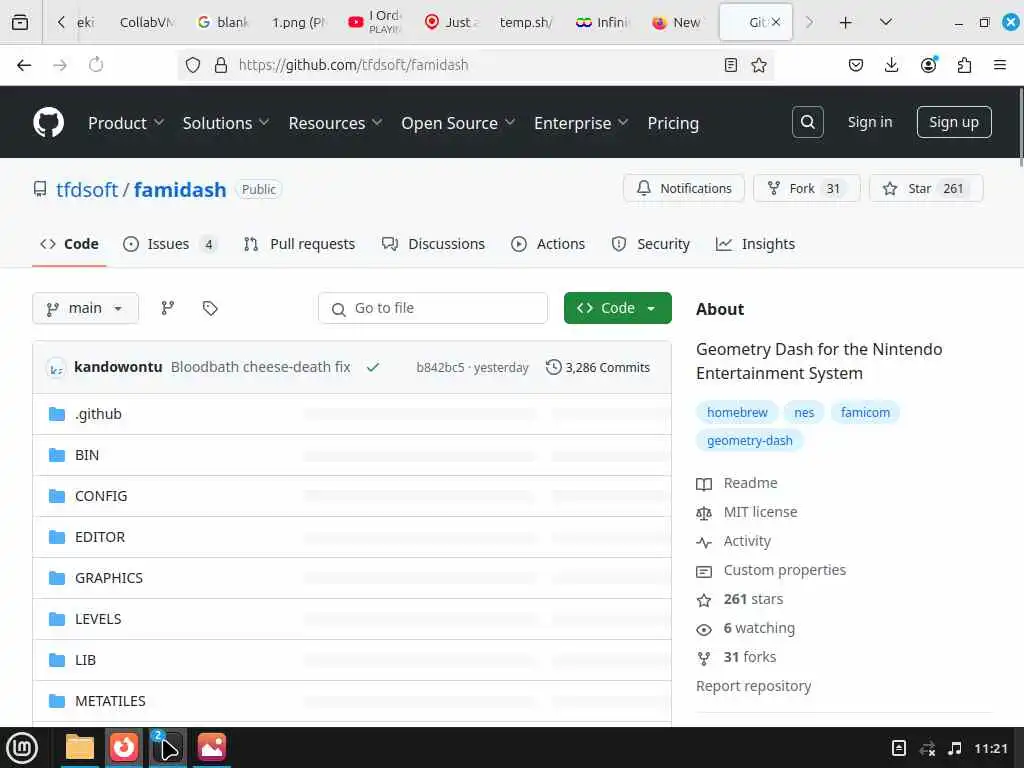Open the Pricing link
Viewport: 1024px width, 768px height.
pos(673,123)
